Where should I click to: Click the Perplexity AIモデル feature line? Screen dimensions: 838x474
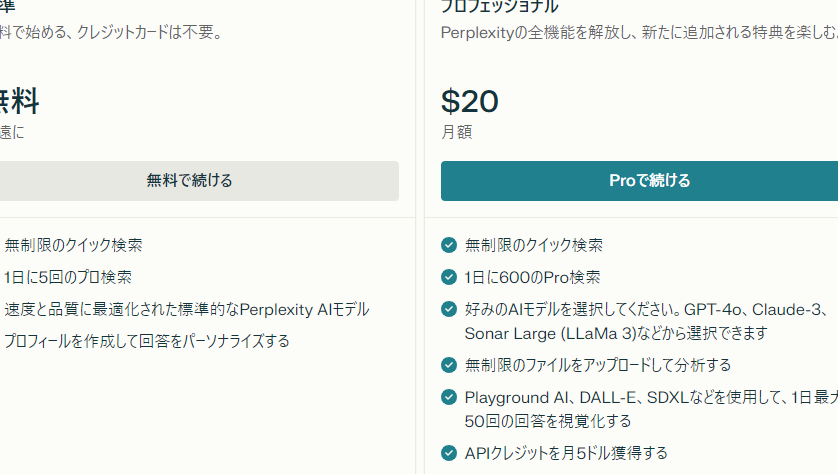(x=187, y=309)
